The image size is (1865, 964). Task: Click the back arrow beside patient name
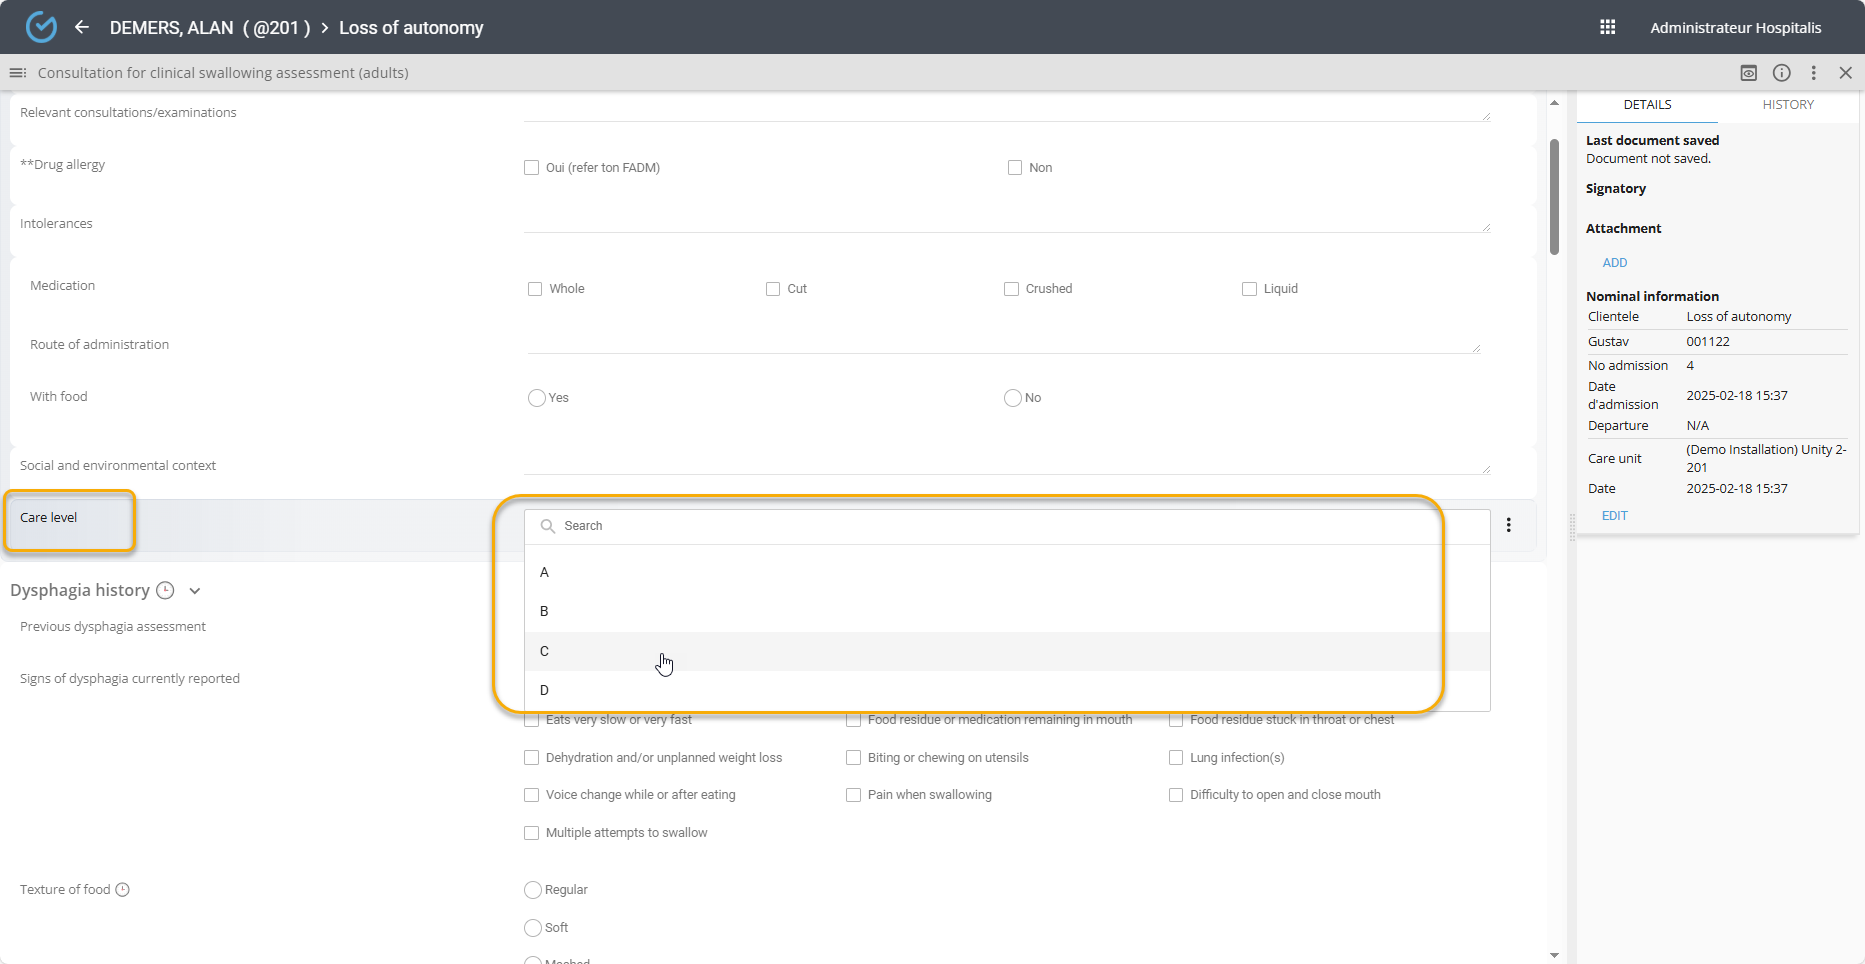pos(82,27)
